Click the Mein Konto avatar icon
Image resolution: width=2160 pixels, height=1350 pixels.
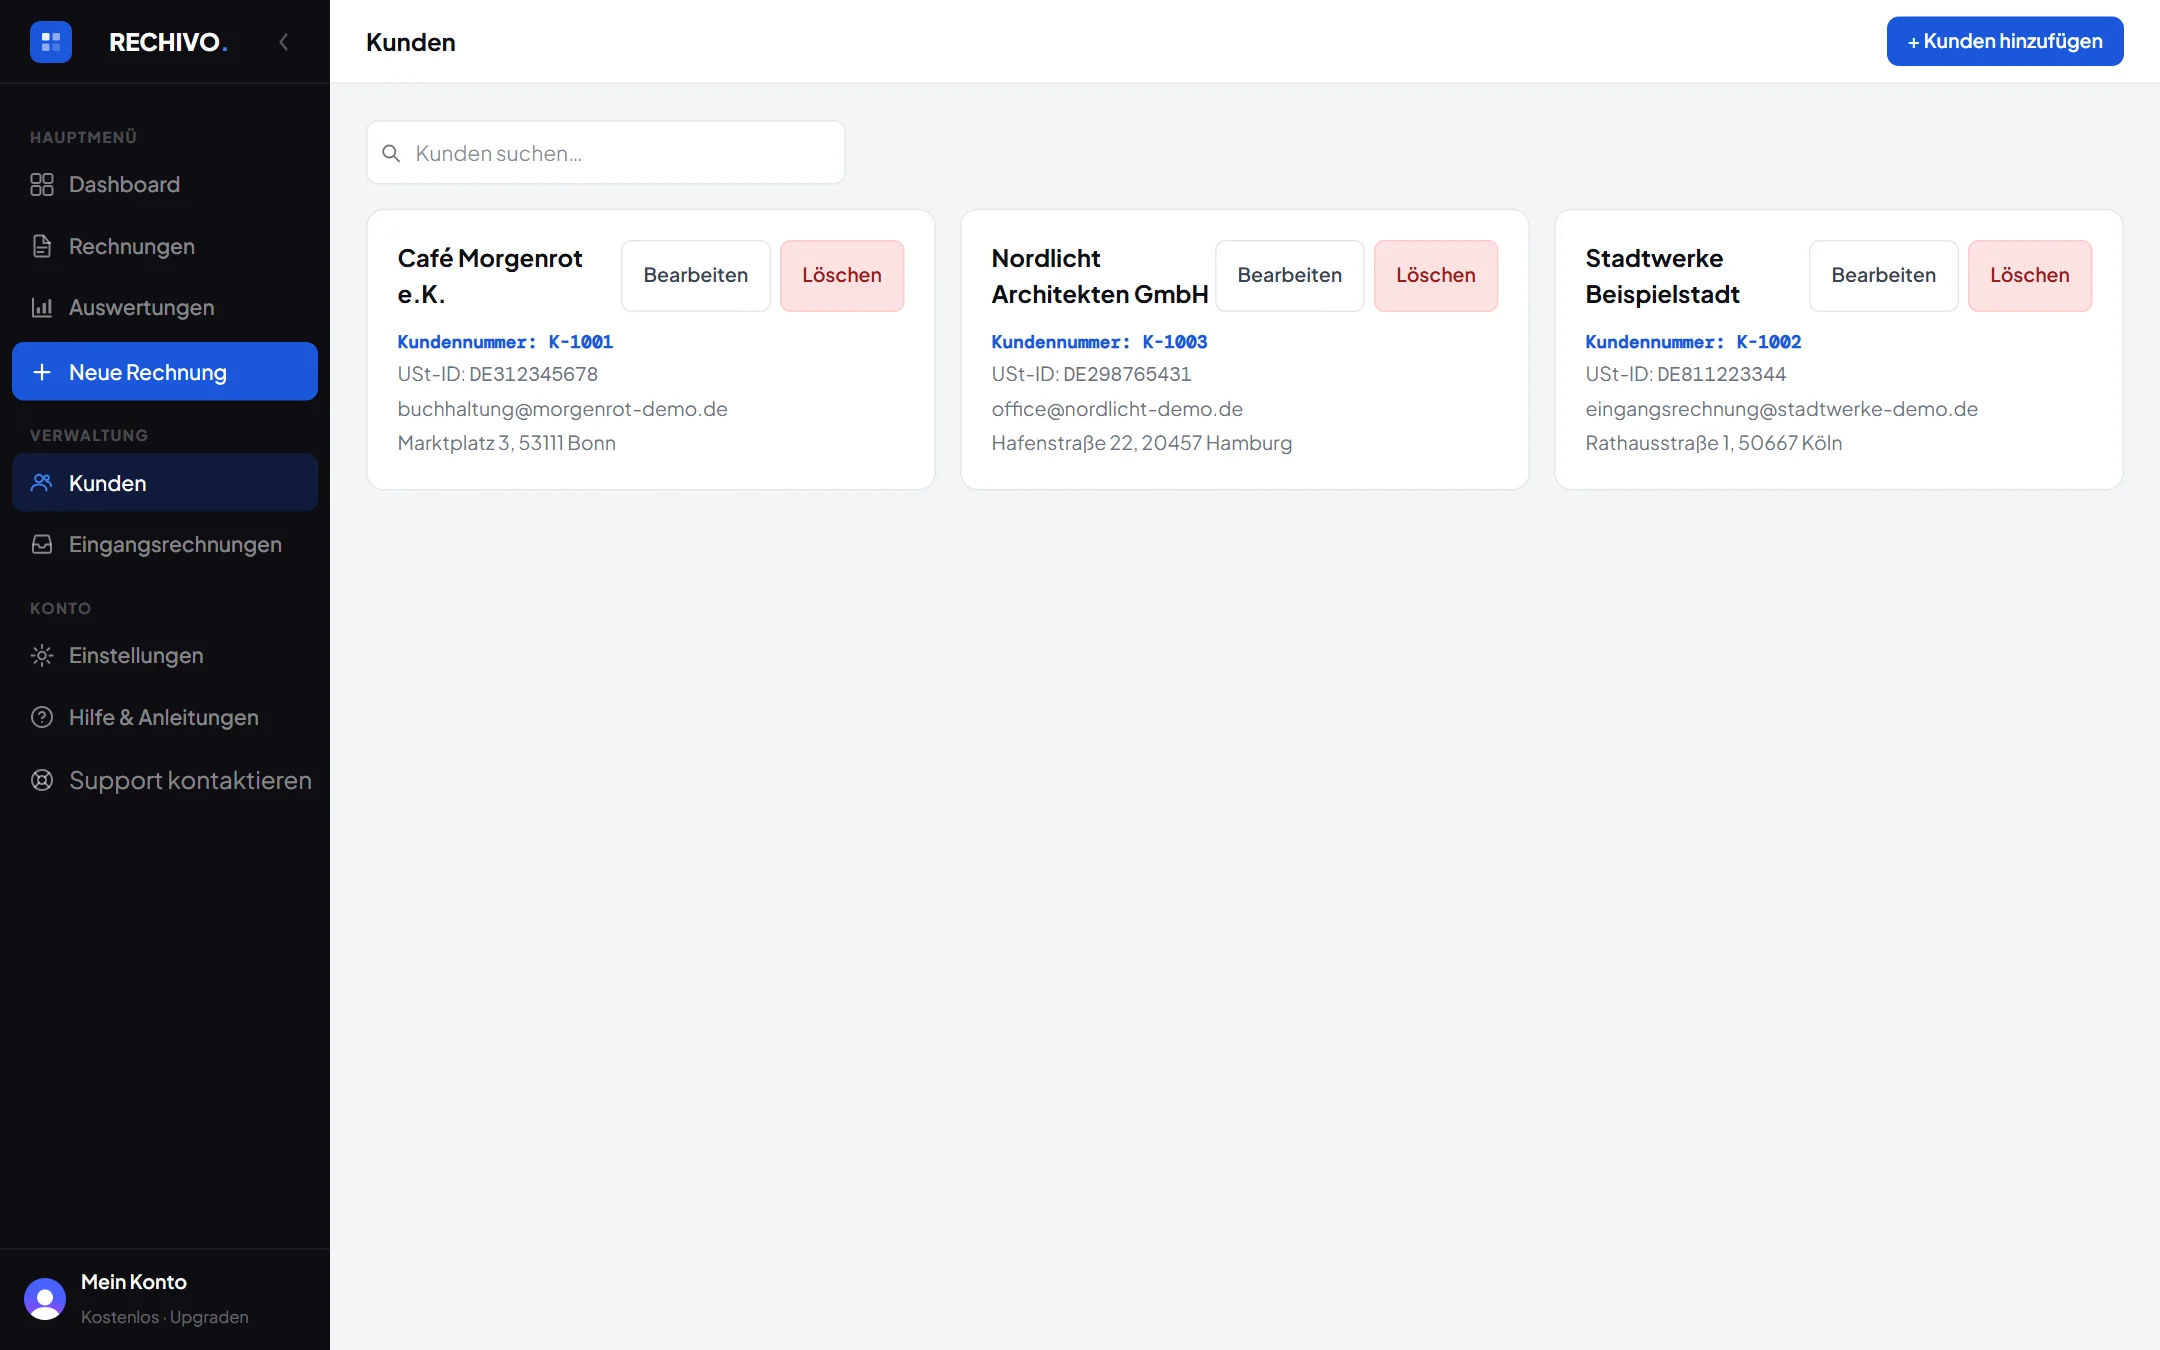click(x=45, y=1299)
